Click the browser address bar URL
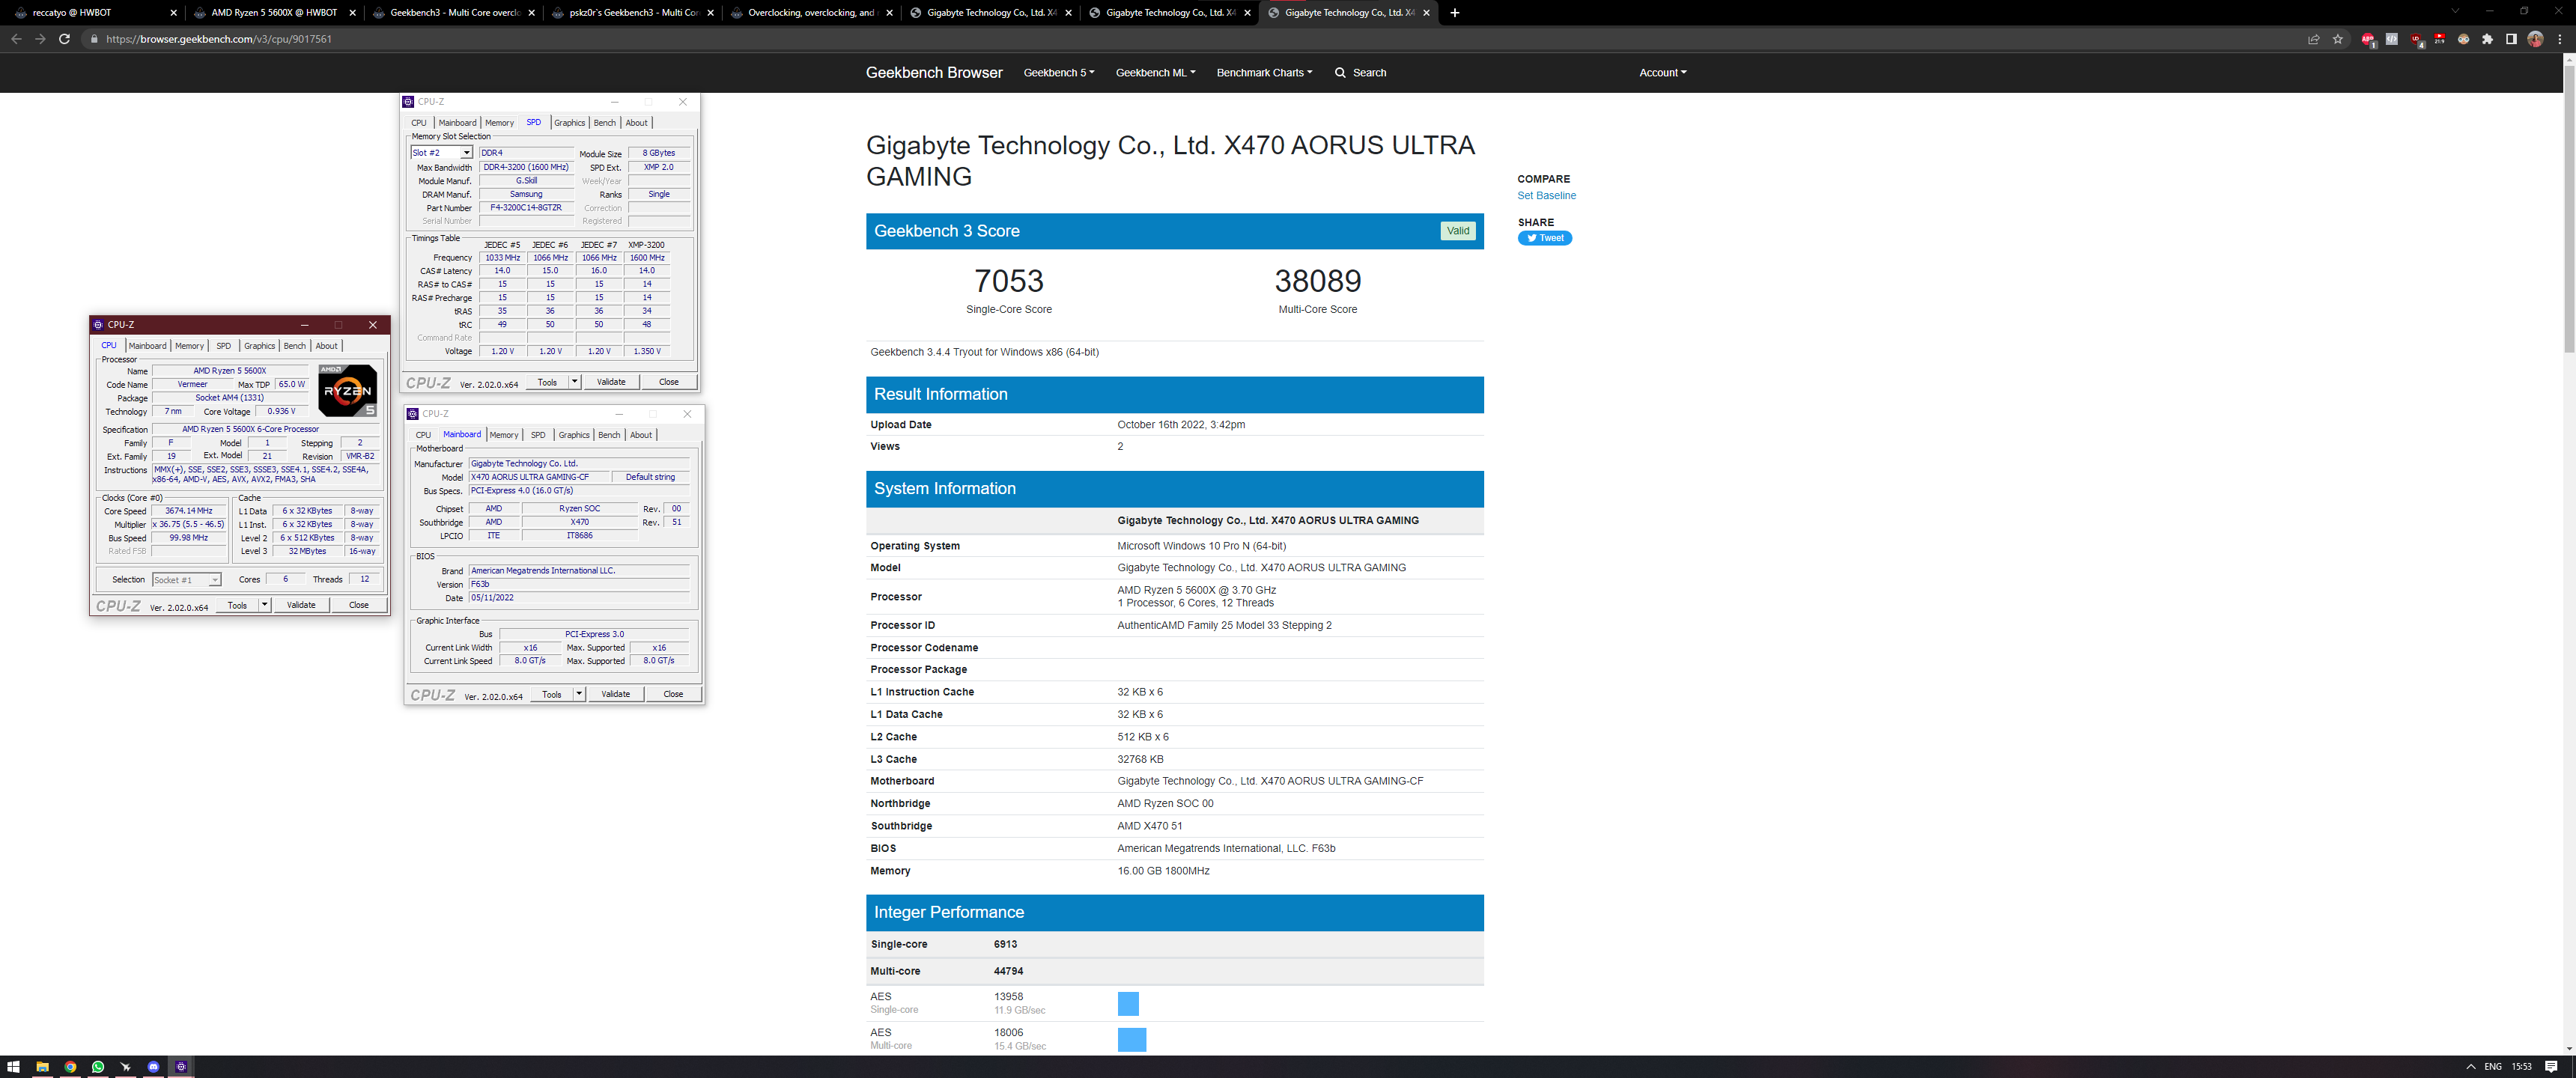The height and width of the screenshot is (1078, 2576). tap(218, 39)
